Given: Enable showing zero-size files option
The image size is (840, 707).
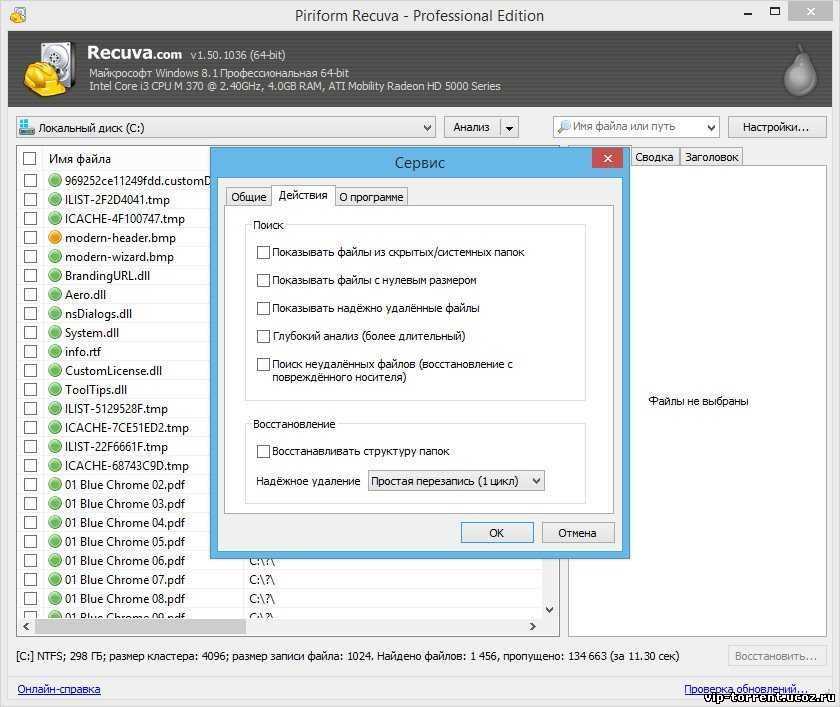Looking at the screenshot, I should pyautogui.click(x=263, y=280).
